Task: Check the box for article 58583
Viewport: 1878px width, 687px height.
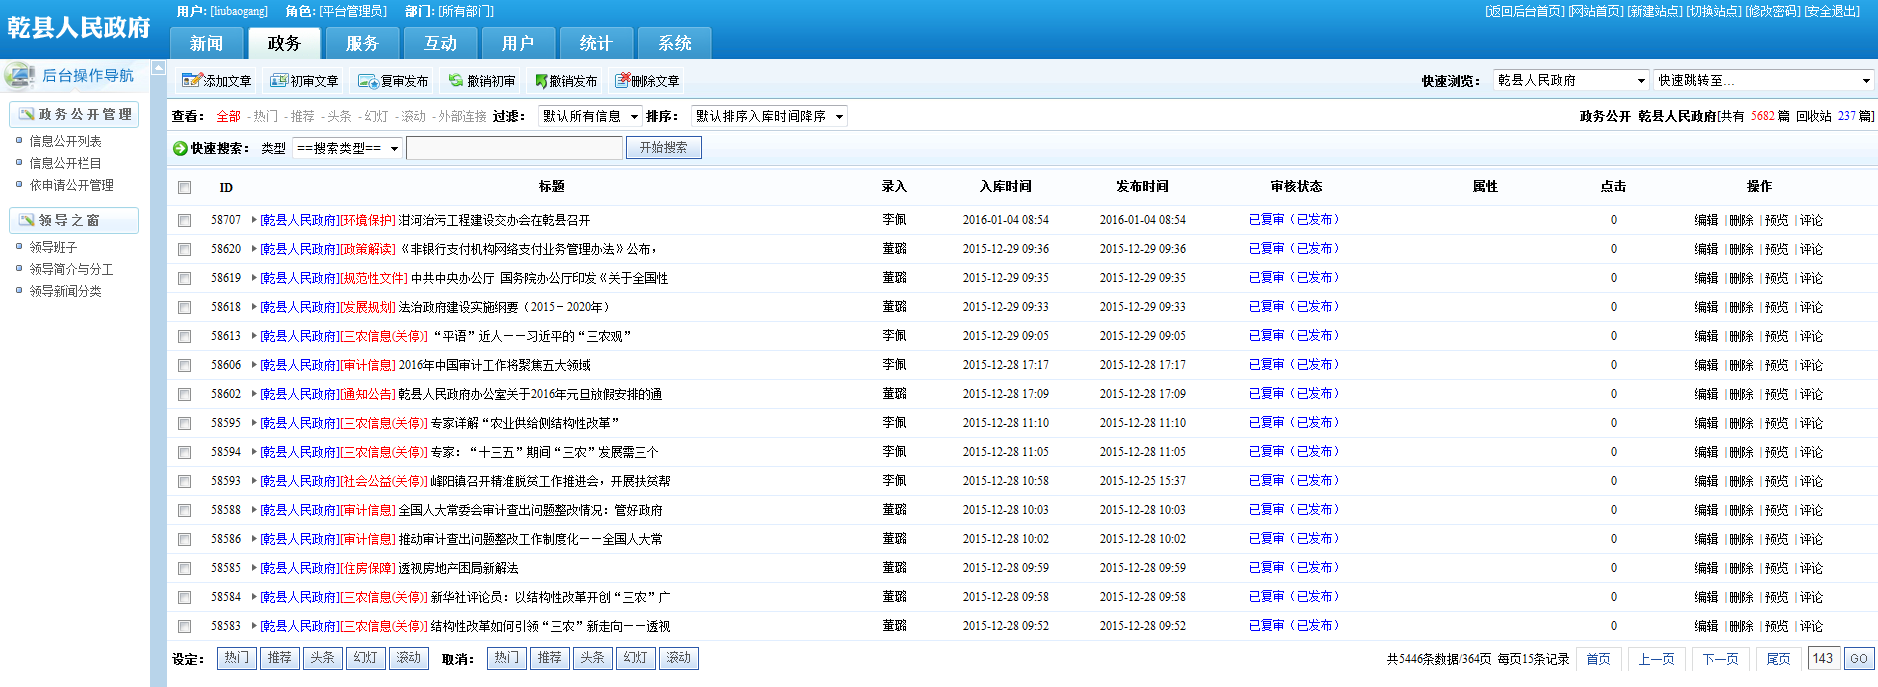Action: coord(184,626)
